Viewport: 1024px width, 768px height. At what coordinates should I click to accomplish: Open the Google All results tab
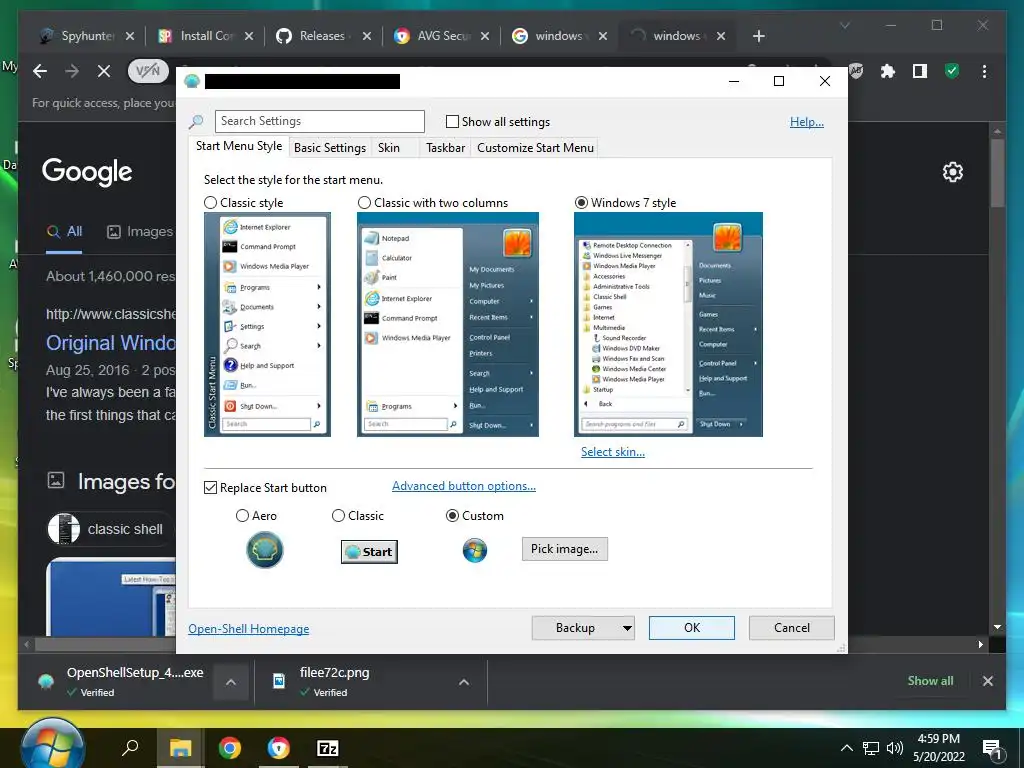pos(65,231)
